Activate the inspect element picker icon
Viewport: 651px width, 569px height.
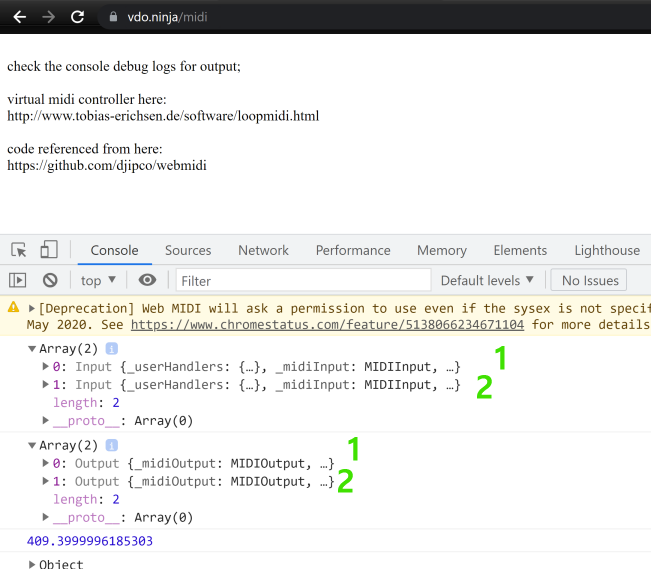tap(19, 250)
